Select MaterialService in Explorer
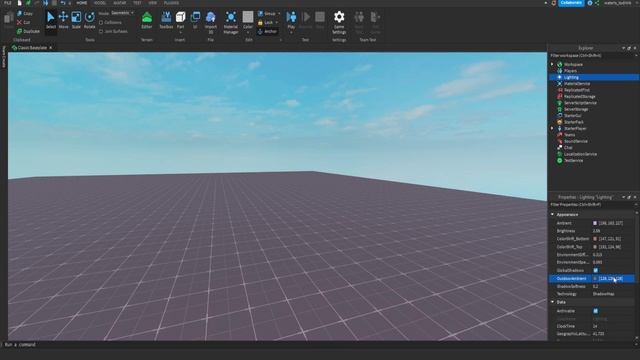 [577, 84]
